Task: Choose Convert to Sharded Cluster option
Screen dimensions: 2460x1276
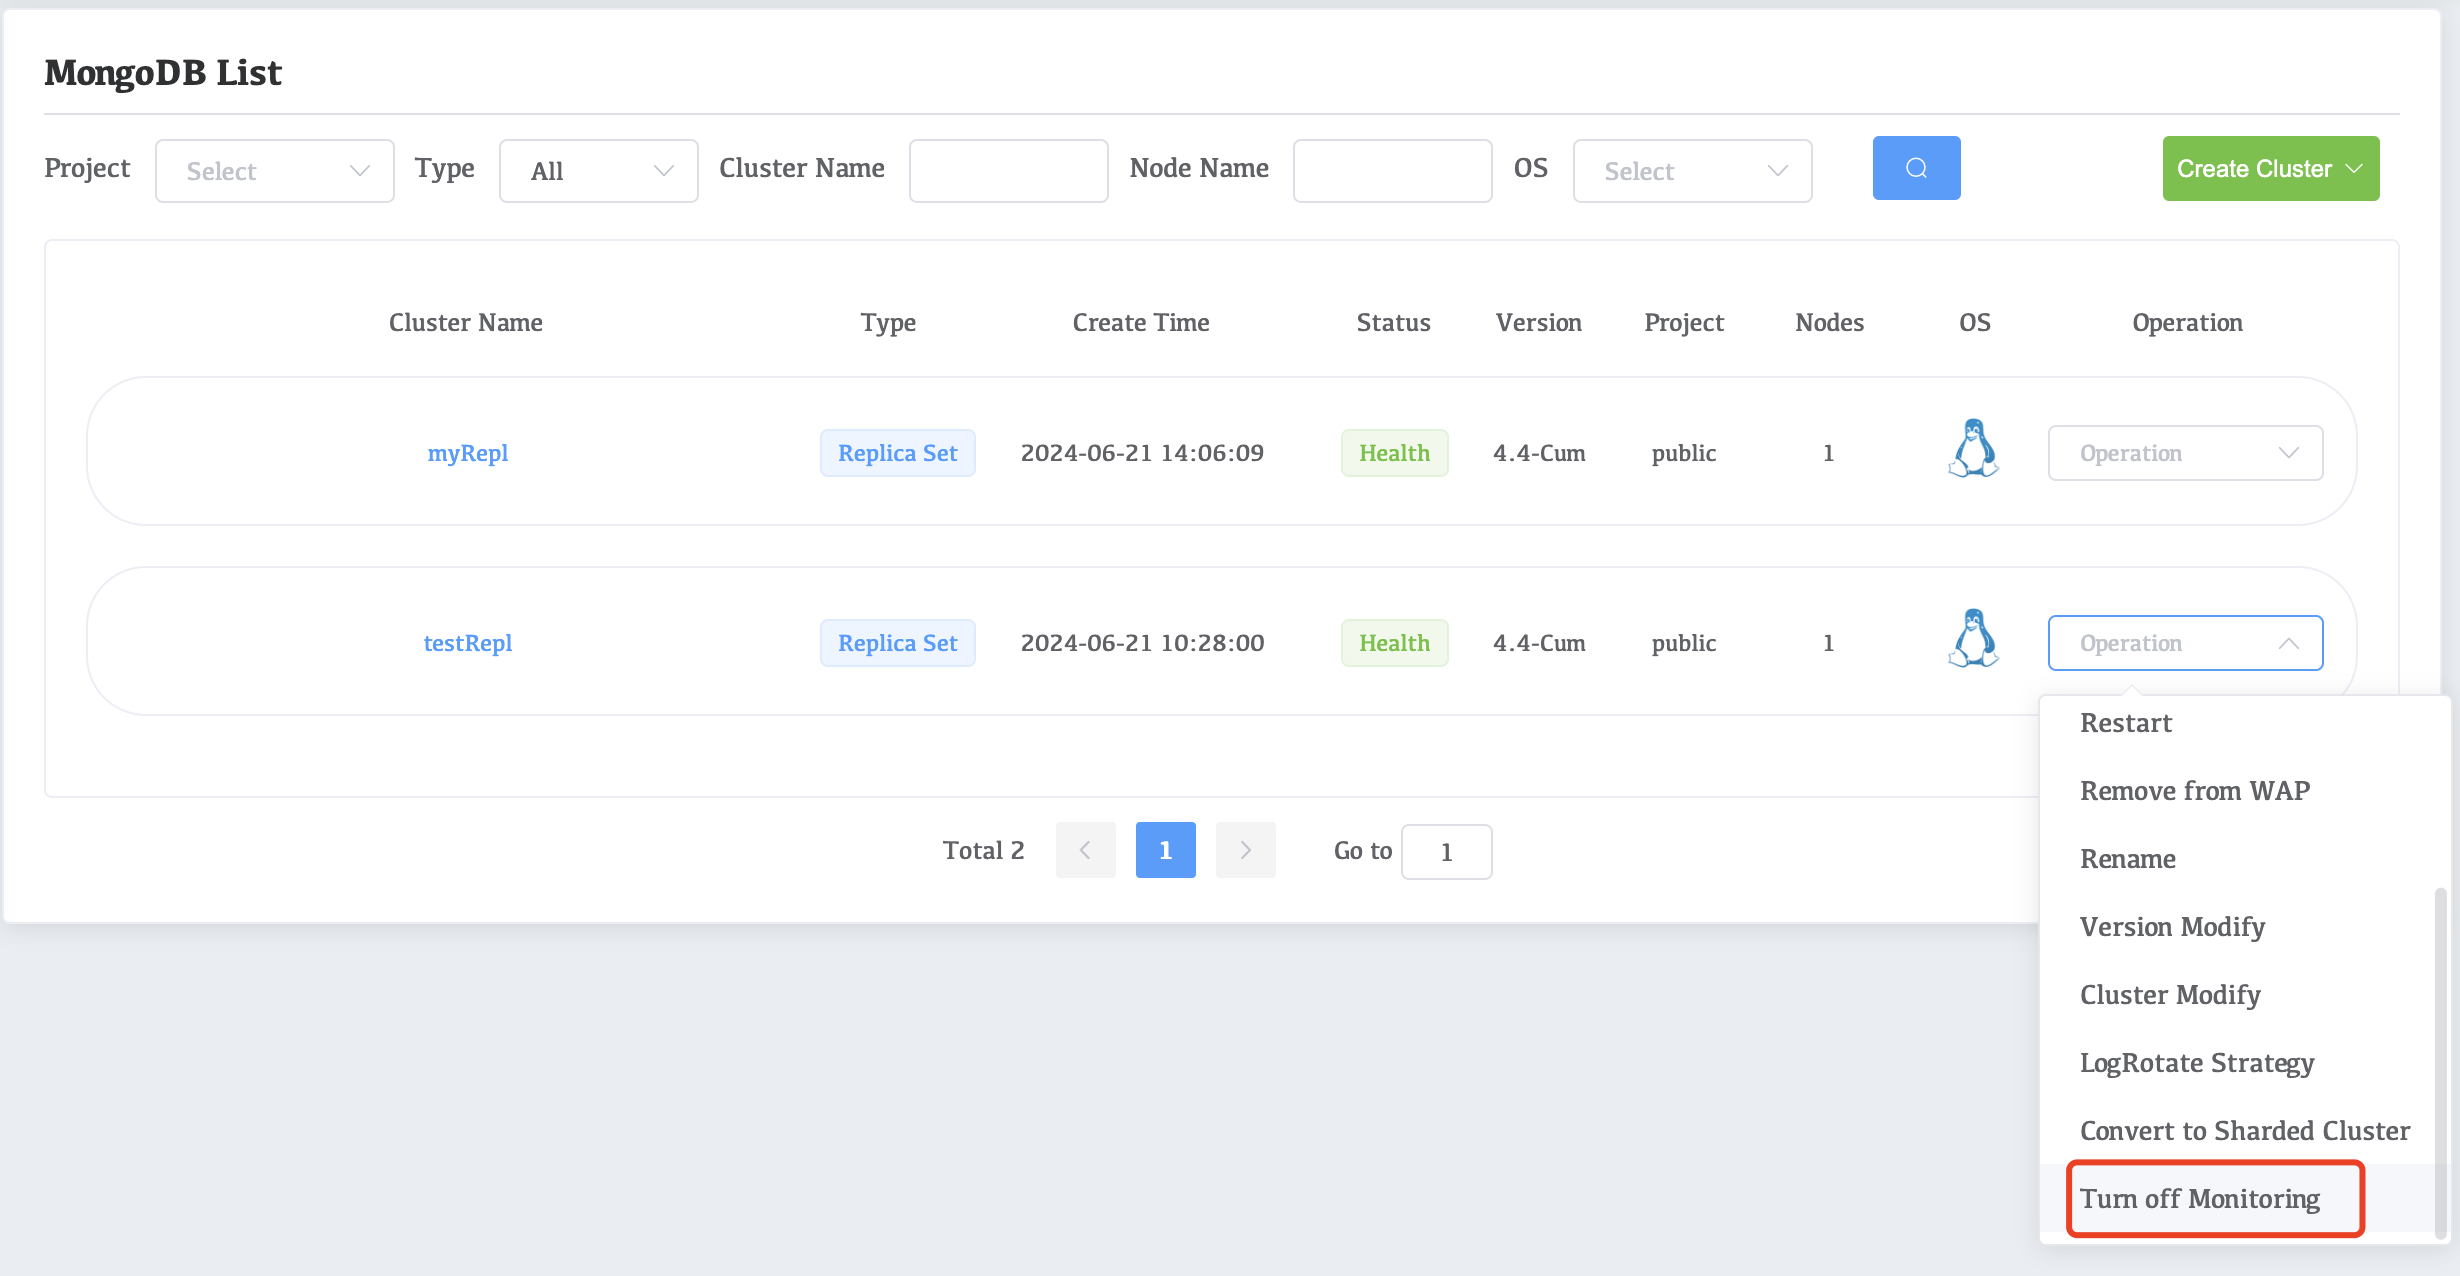Action: coord(2245,1131)
